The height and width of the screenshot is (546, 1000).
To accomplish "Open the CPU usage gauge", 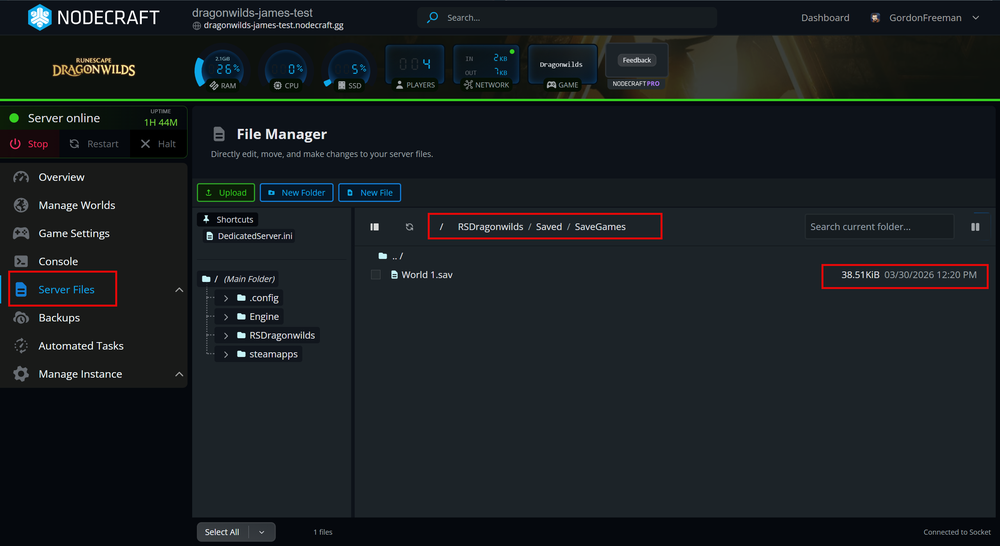I will (x=286, y=70).
